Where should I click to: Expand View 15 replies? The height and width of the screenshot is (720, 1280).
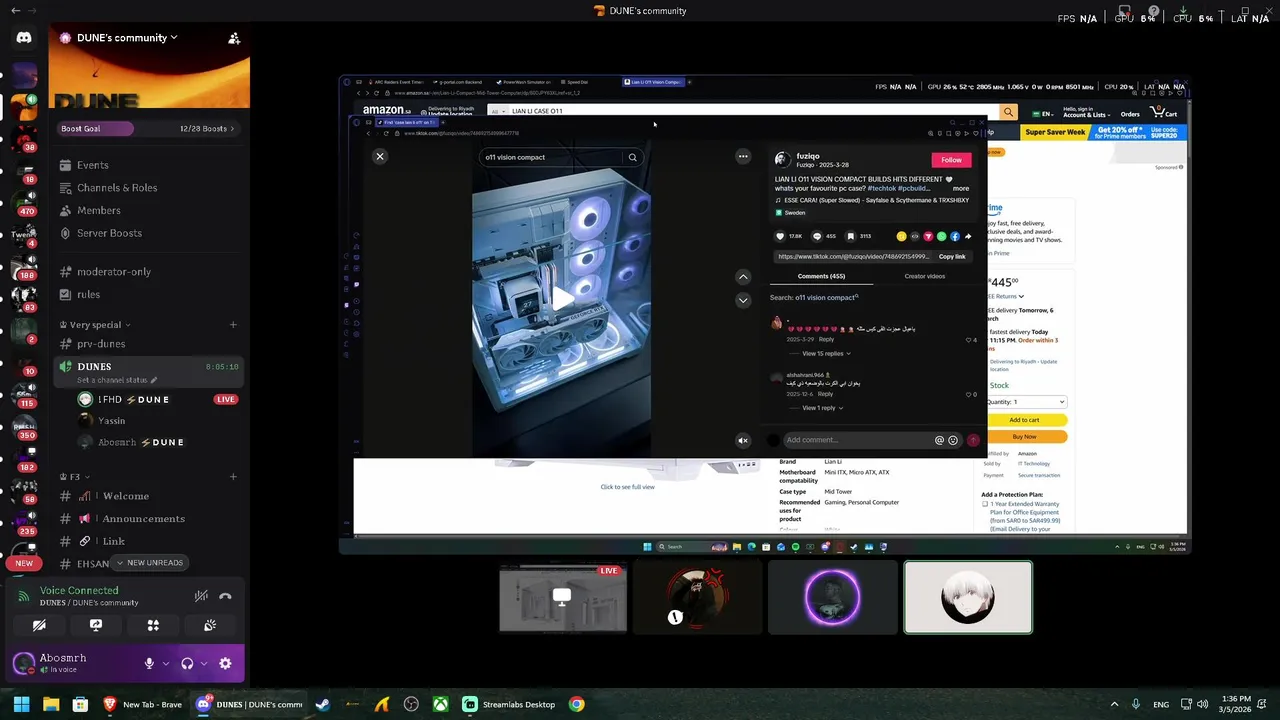click(826, 353)
